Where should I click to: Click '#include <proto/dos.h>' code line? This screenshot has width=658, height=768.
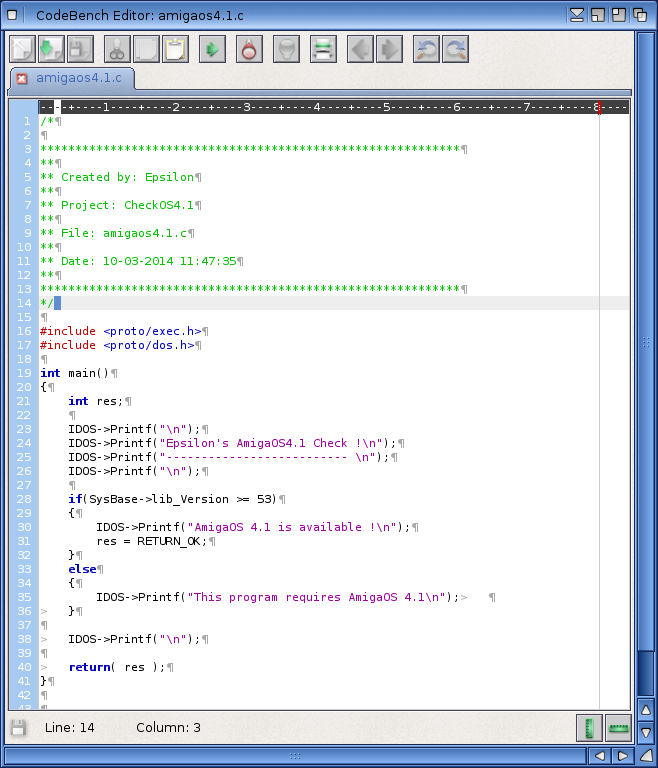pyautogui.click(x=117, y=345)
